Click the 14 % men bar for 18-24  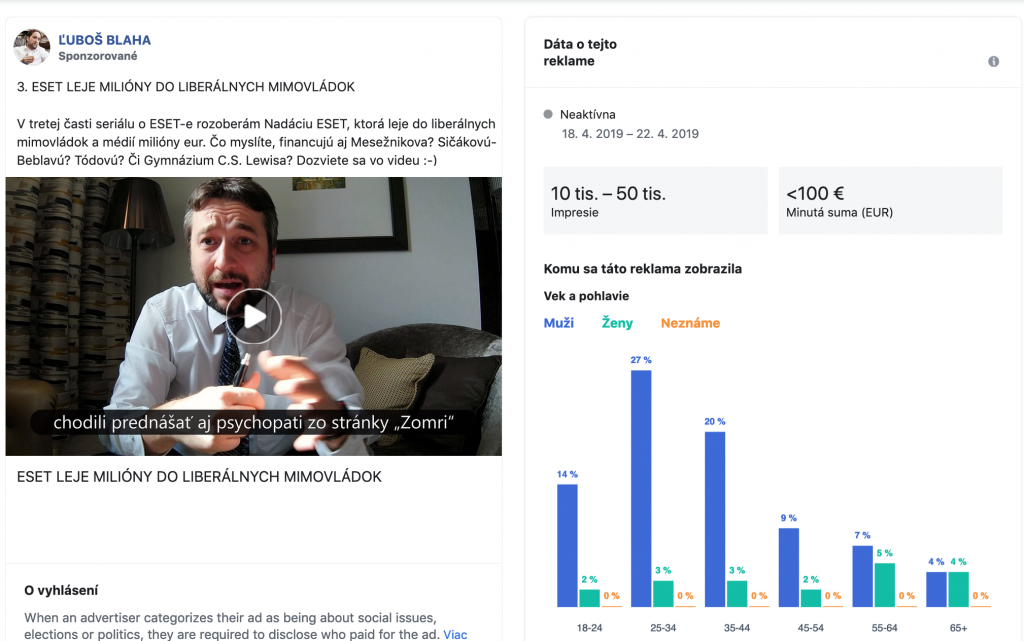[567, 546]
